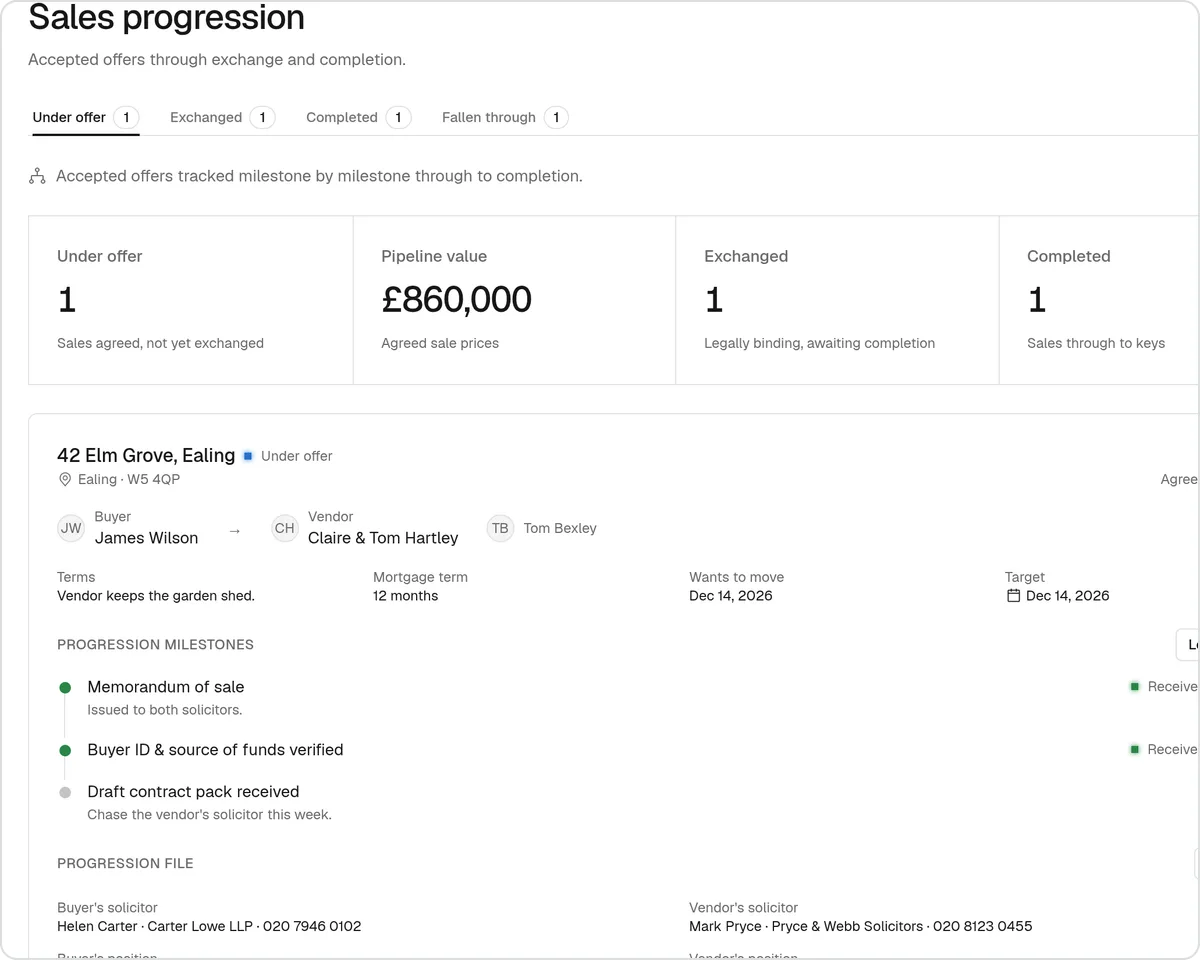The height and width of the screenshot is (960, 1200).
Task: Open the Exchanged summary card
Action: [x=838, y=300]
